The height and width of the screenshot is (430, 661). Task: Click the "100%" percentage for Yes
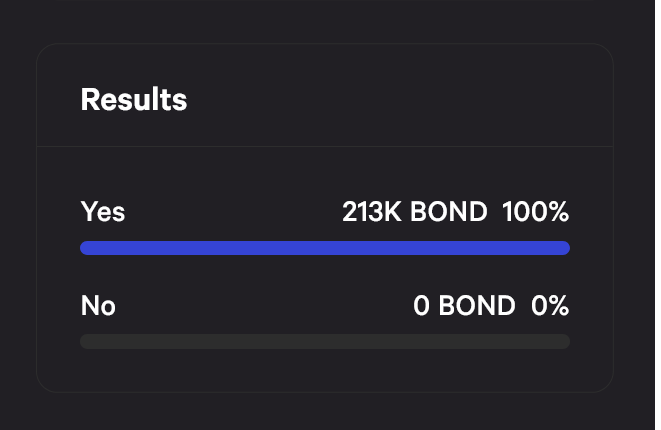[x=535, y=212]
